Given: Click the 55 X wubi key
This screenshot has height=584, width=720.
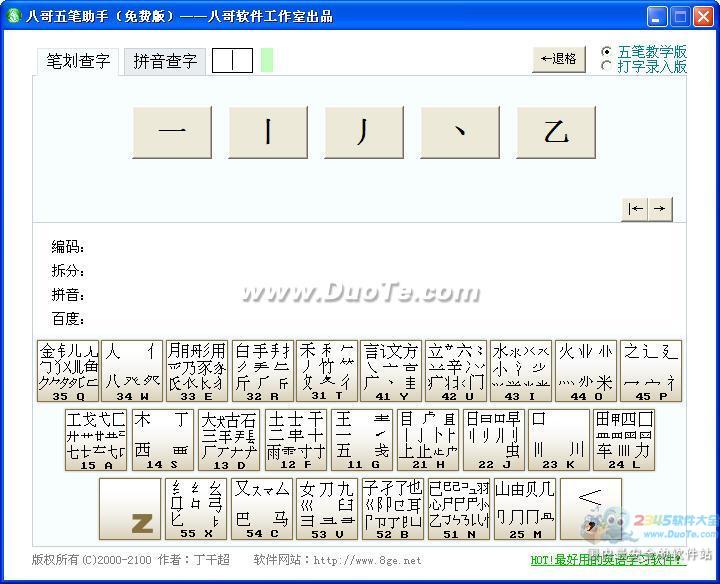Looking at the screenshot, I should (x=196, y=509).
